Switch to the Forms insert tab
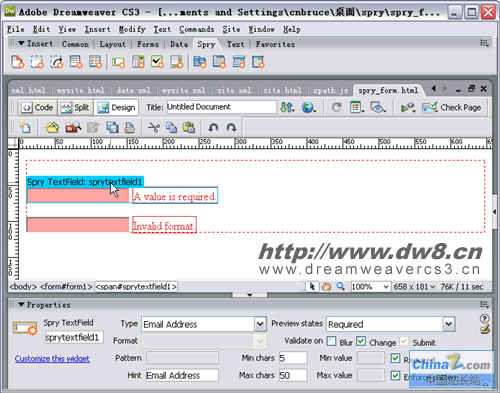 [x=148, y=44]
